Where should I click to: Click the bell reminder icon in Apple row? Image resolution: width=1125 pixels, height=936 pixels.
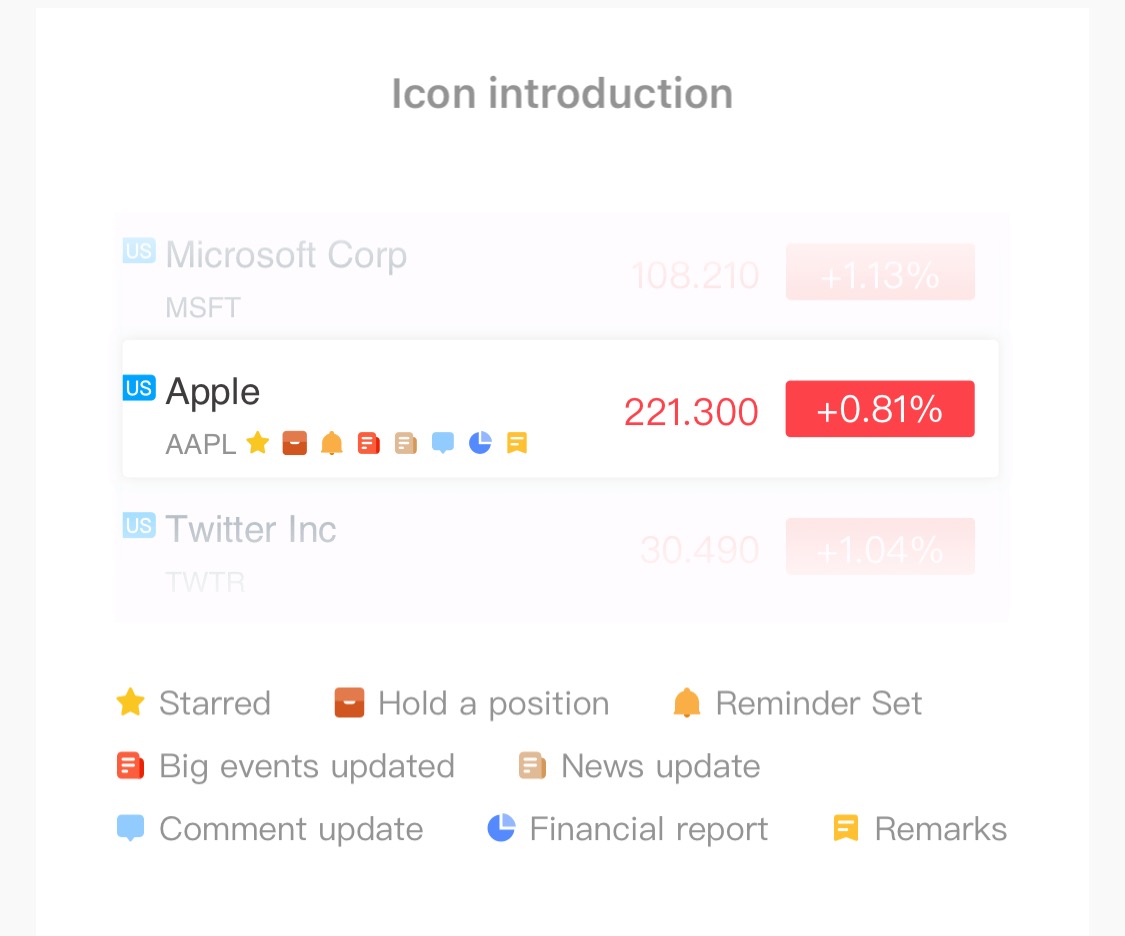tap(331, 443)
